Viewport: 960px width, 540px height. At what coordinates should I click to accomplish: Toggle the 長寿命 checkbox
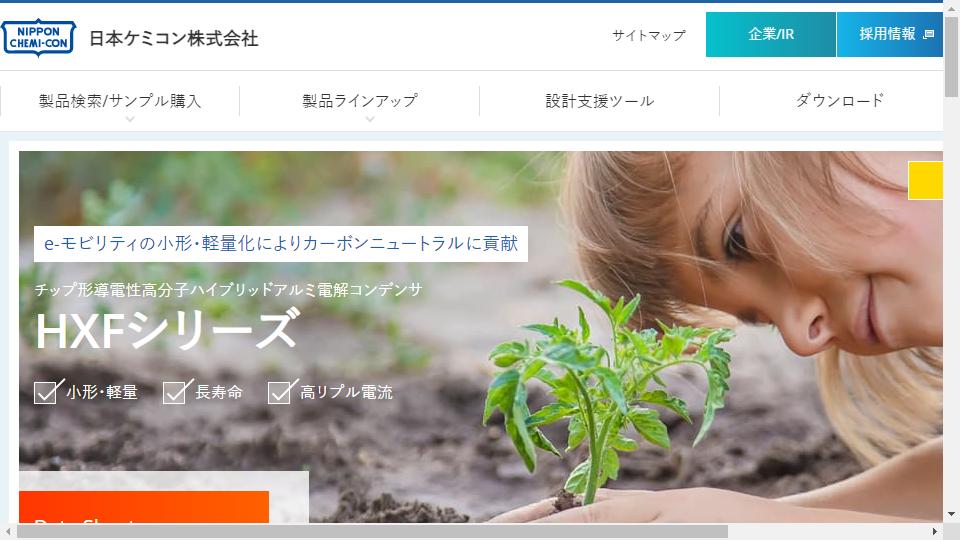tap(175, 392)
